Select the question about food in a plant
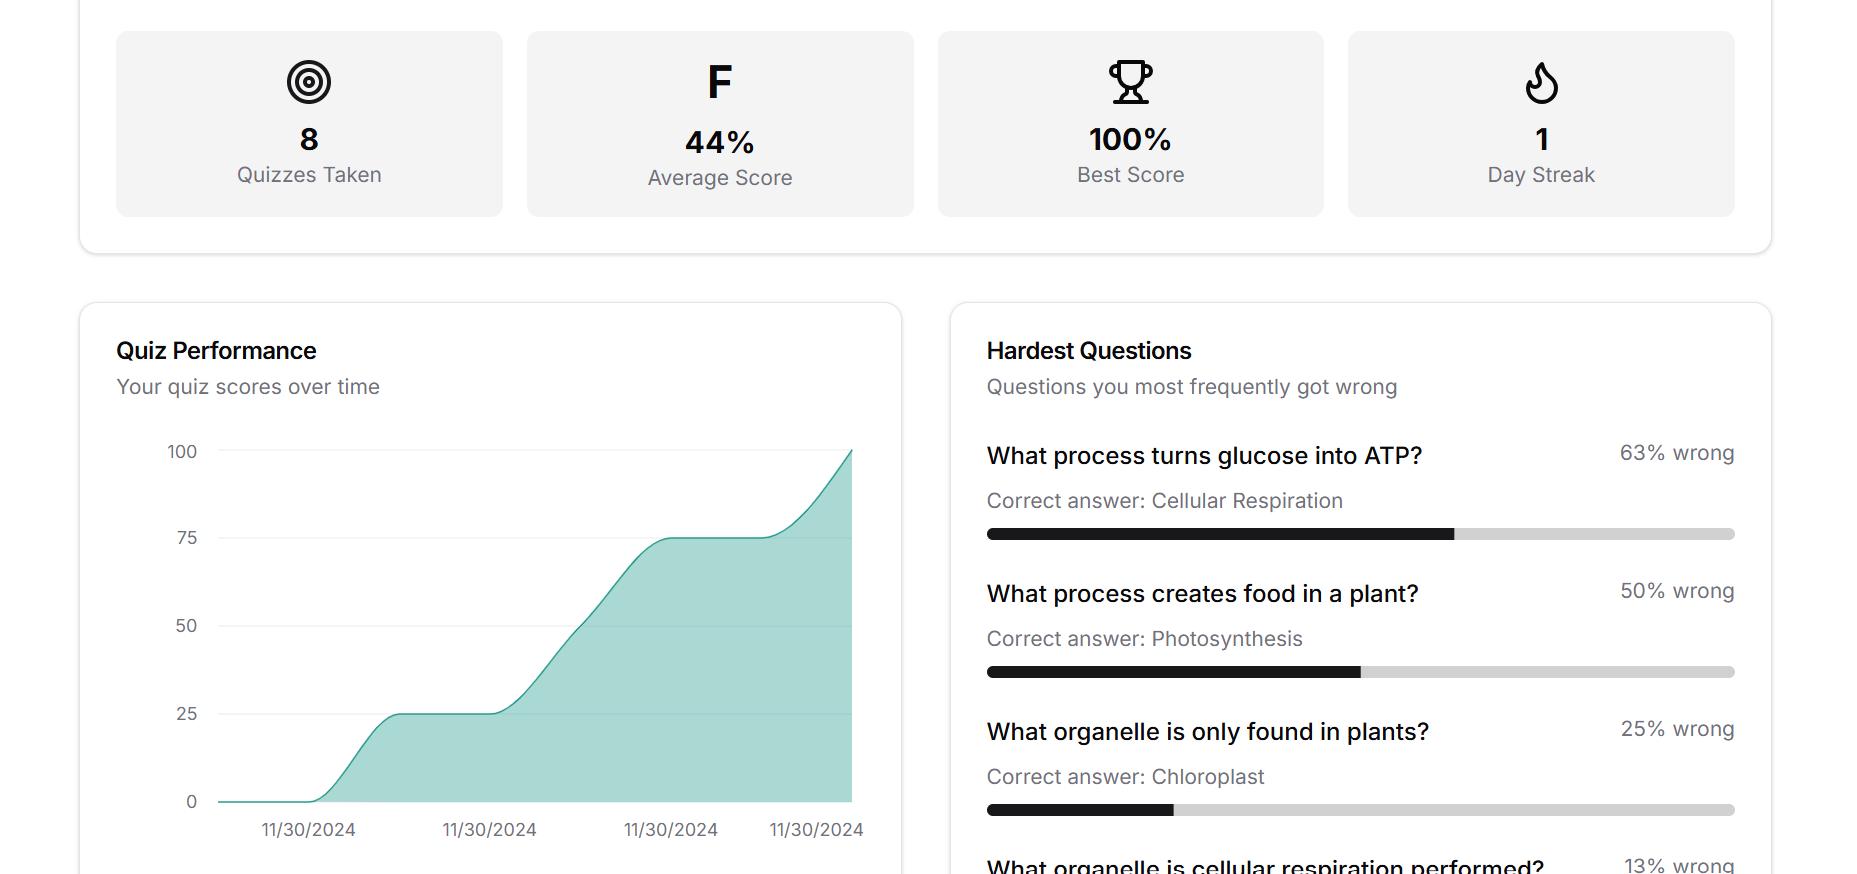This screenshot has width=1857, height=874. point(1202,594)
